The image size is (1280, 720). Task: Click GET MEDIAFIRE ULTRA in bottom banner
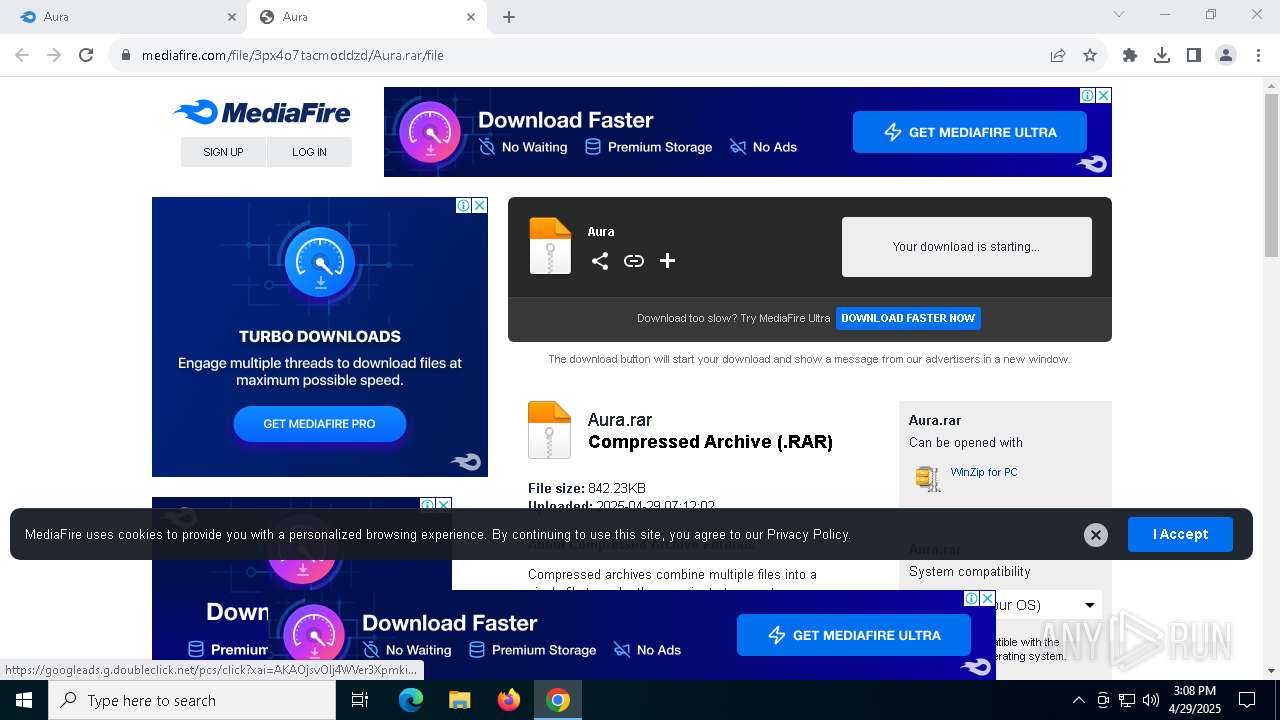(x=854, y=635)
